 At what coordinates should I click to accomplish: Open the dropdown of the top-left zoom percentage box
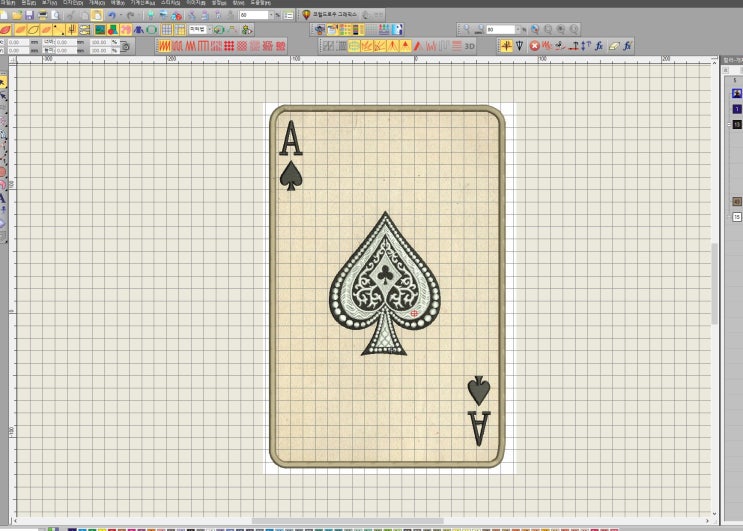coord(272,16)
